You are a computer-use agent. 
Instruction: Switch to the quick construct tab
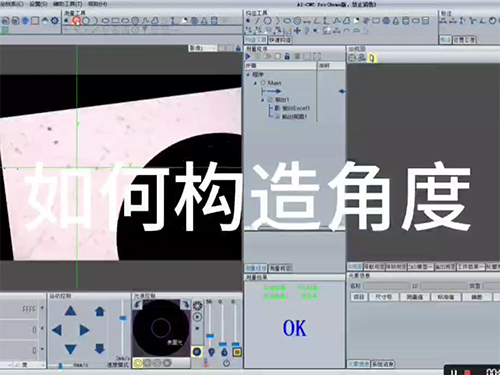(280, 40)
